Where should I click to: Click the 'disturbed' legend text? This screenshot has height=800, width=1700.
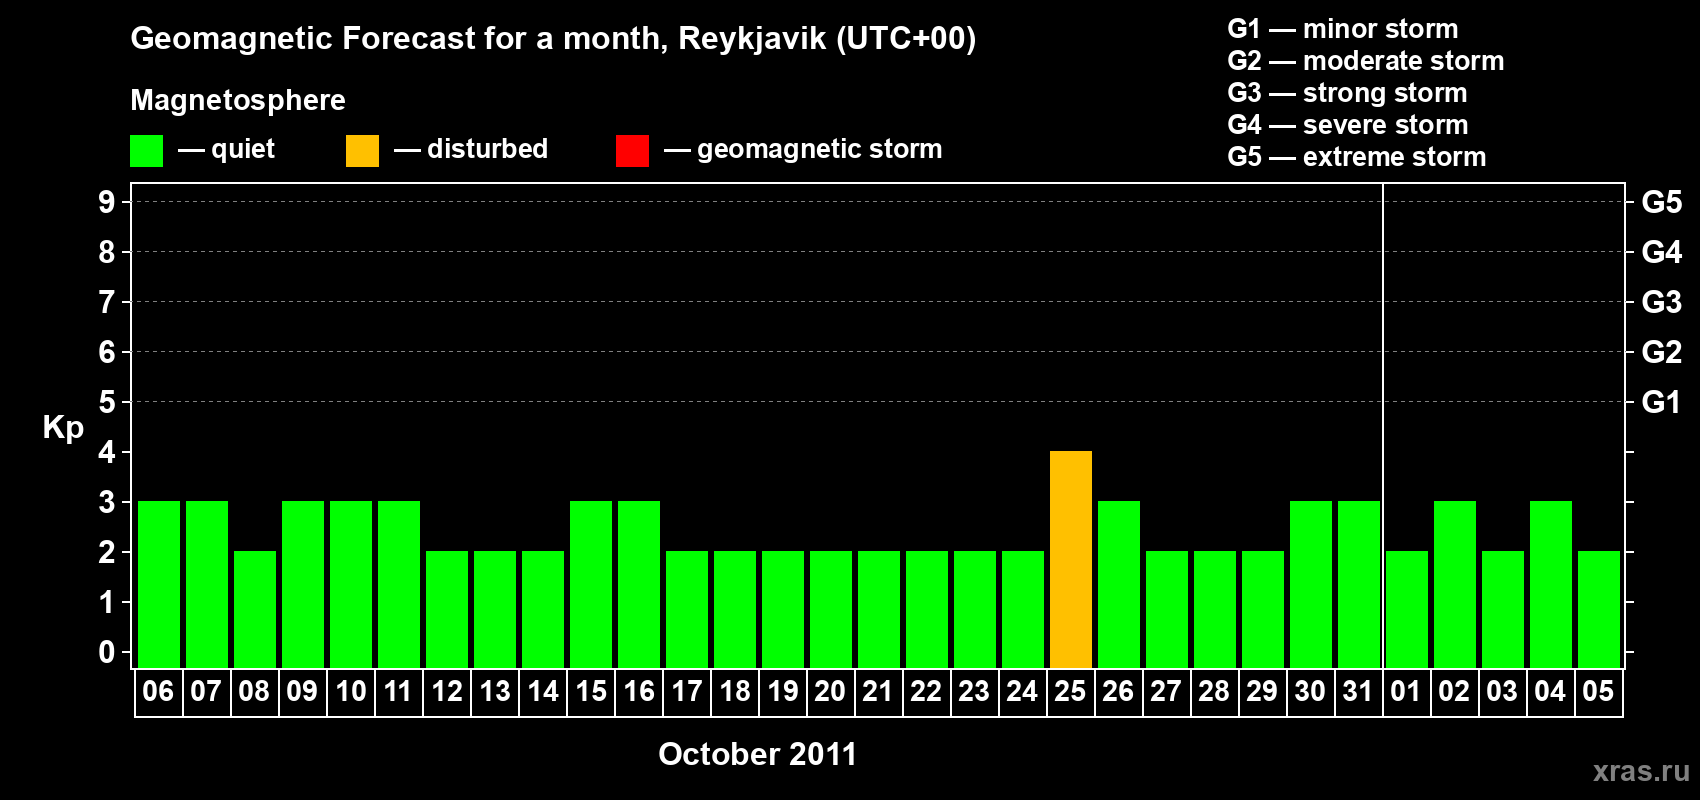pos(487,149)
